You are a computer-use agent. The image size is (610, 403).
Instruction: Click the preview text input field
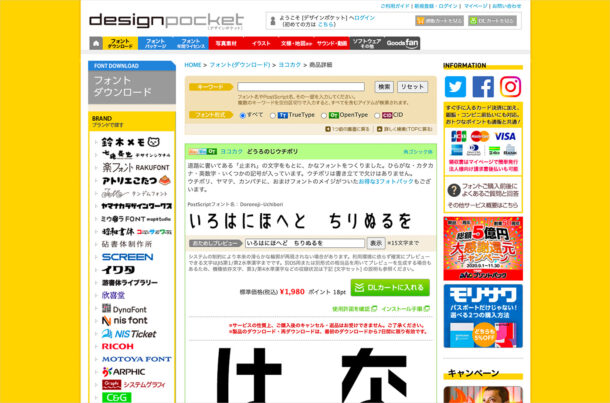tap(305, 243)
